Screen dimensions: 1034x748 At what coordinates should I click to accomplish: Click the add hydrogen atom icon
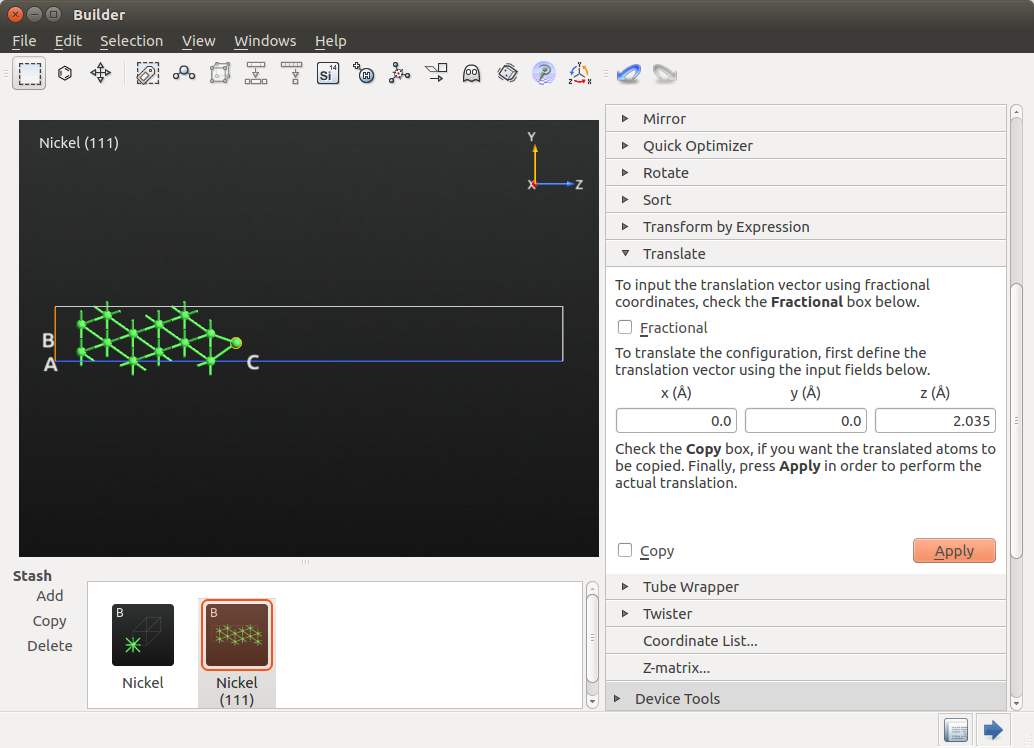(363, 73)
